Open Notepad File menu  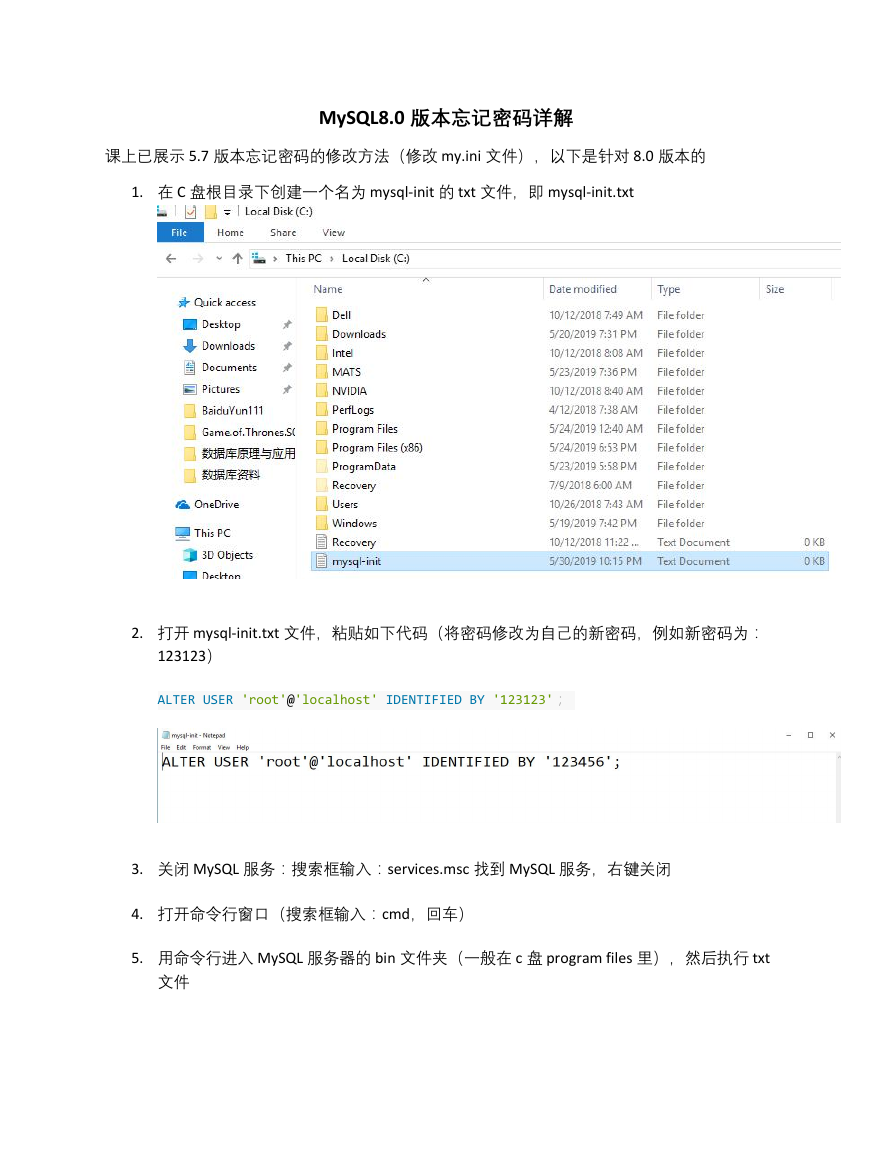tap(165, 748)
